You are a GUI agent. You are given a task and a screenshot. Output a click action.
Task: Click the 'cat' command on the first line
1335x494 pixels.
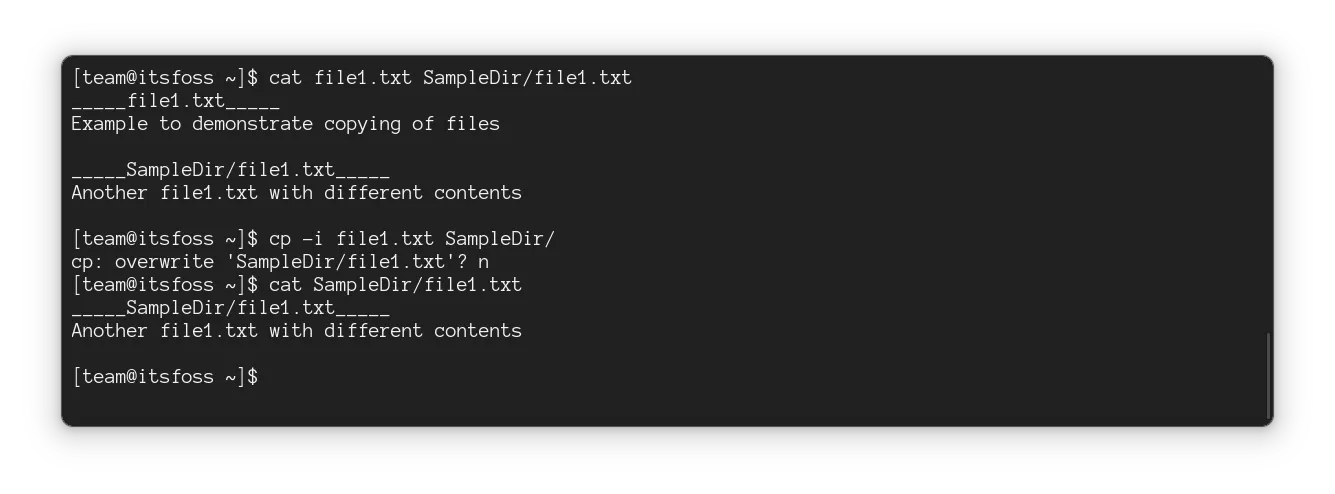coord(286,78)
